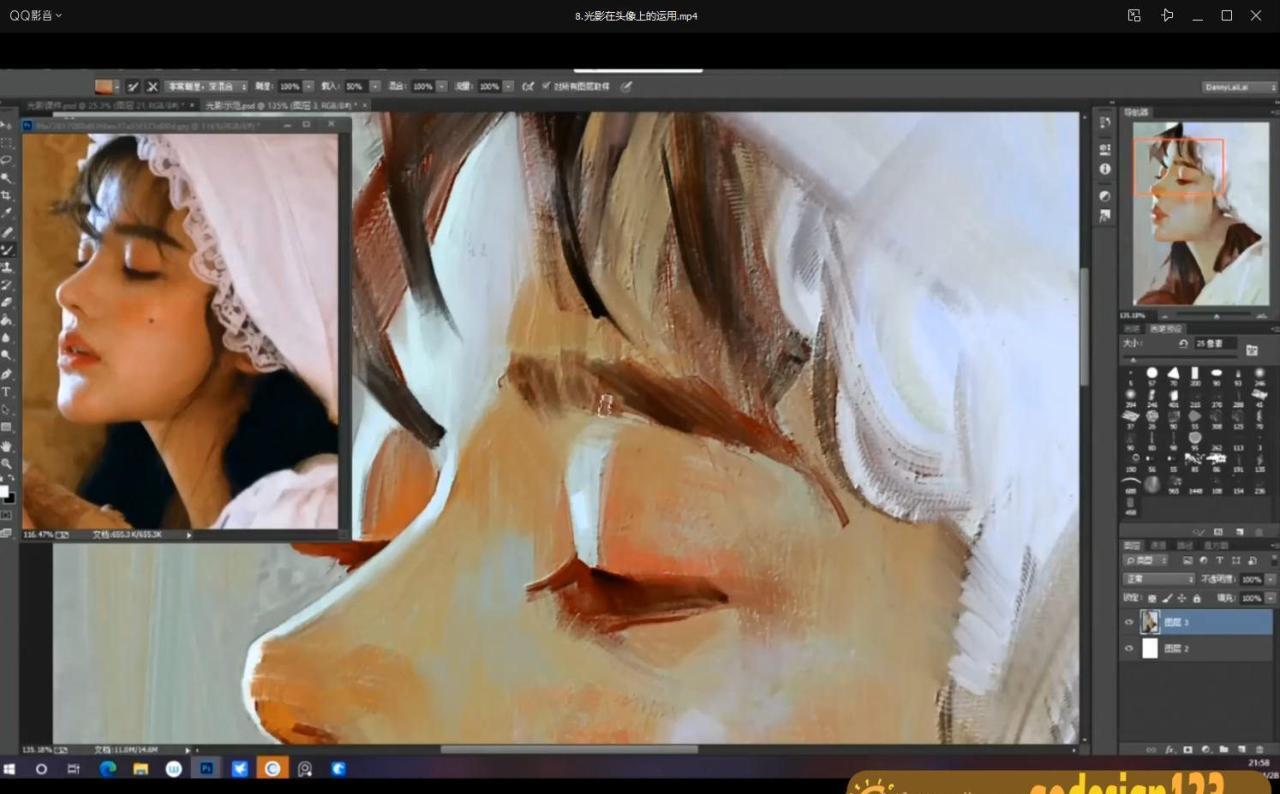Toggle the sample all layers checkbox
Screen dimensions: 1280x794
(x=546, y=87)
